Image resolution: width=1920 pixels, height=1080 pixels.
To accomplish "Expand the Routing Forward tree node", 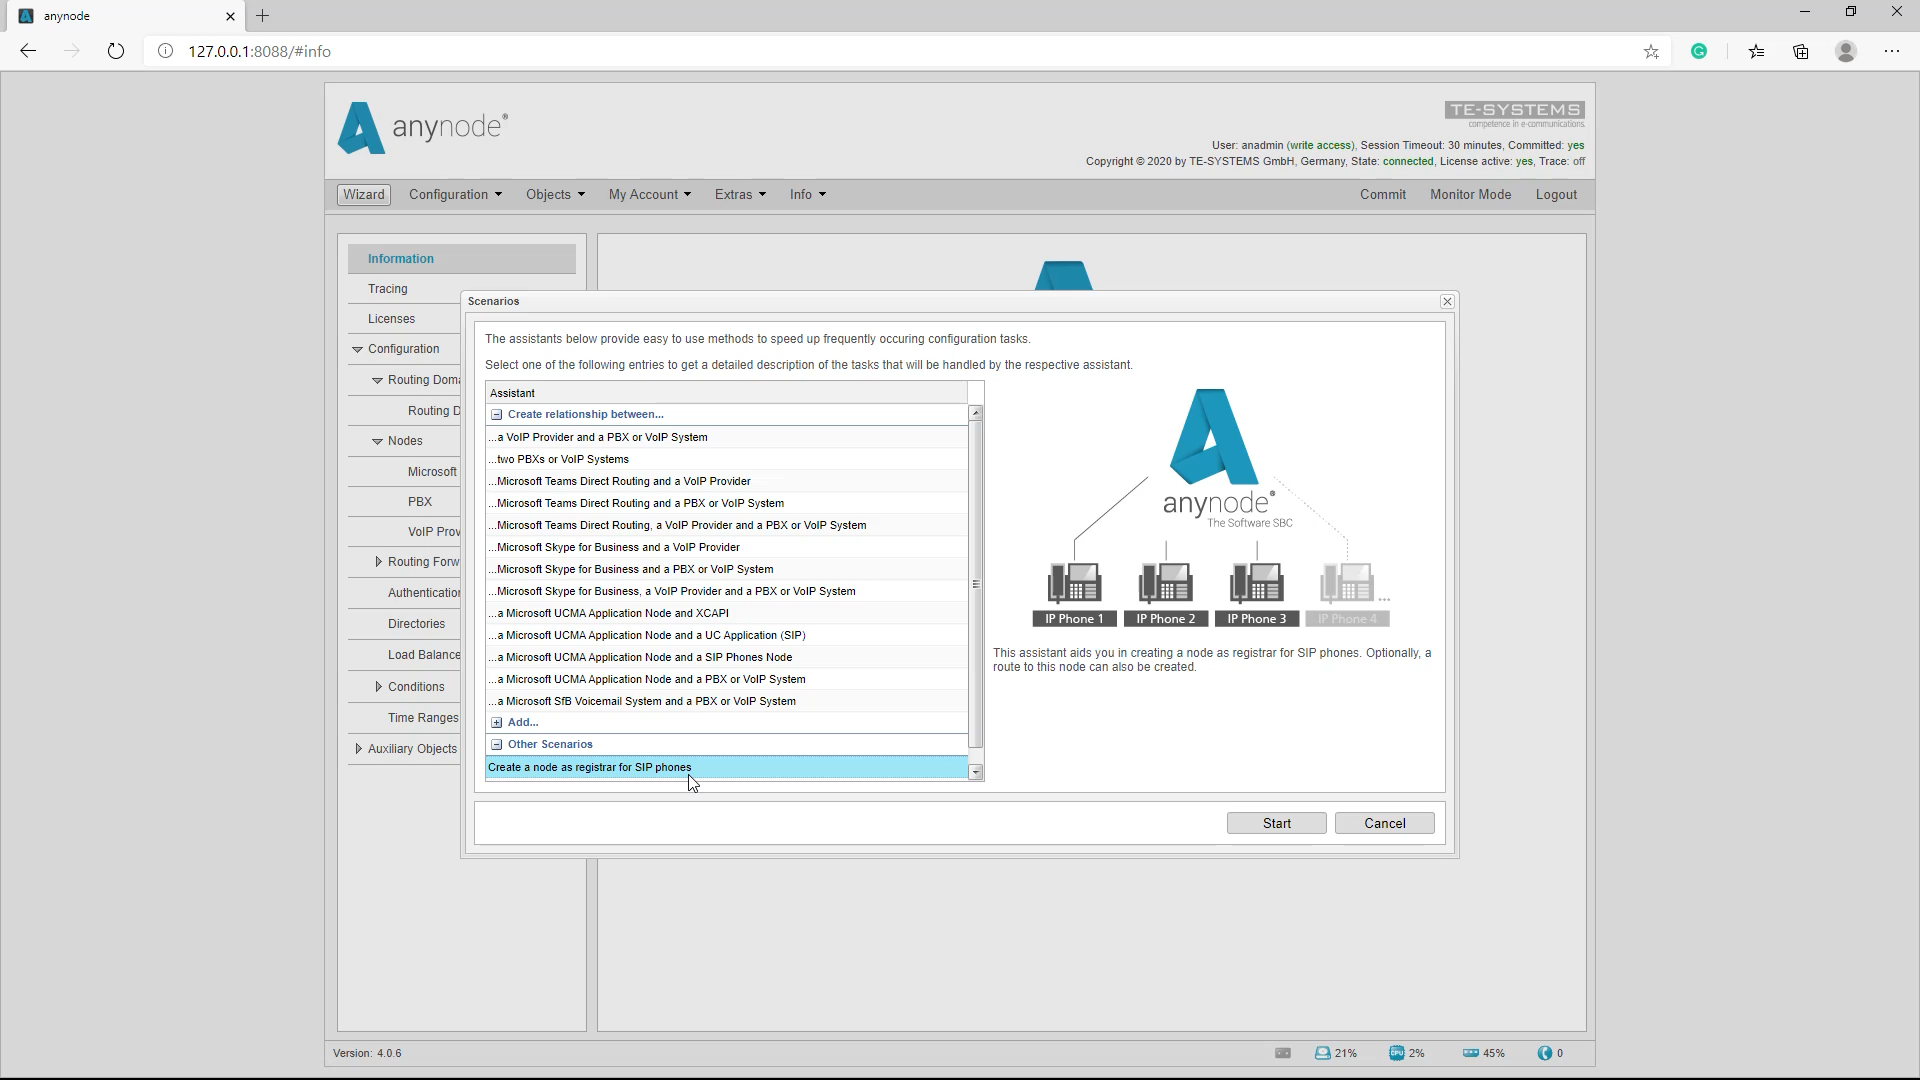I will pos(378,562).
